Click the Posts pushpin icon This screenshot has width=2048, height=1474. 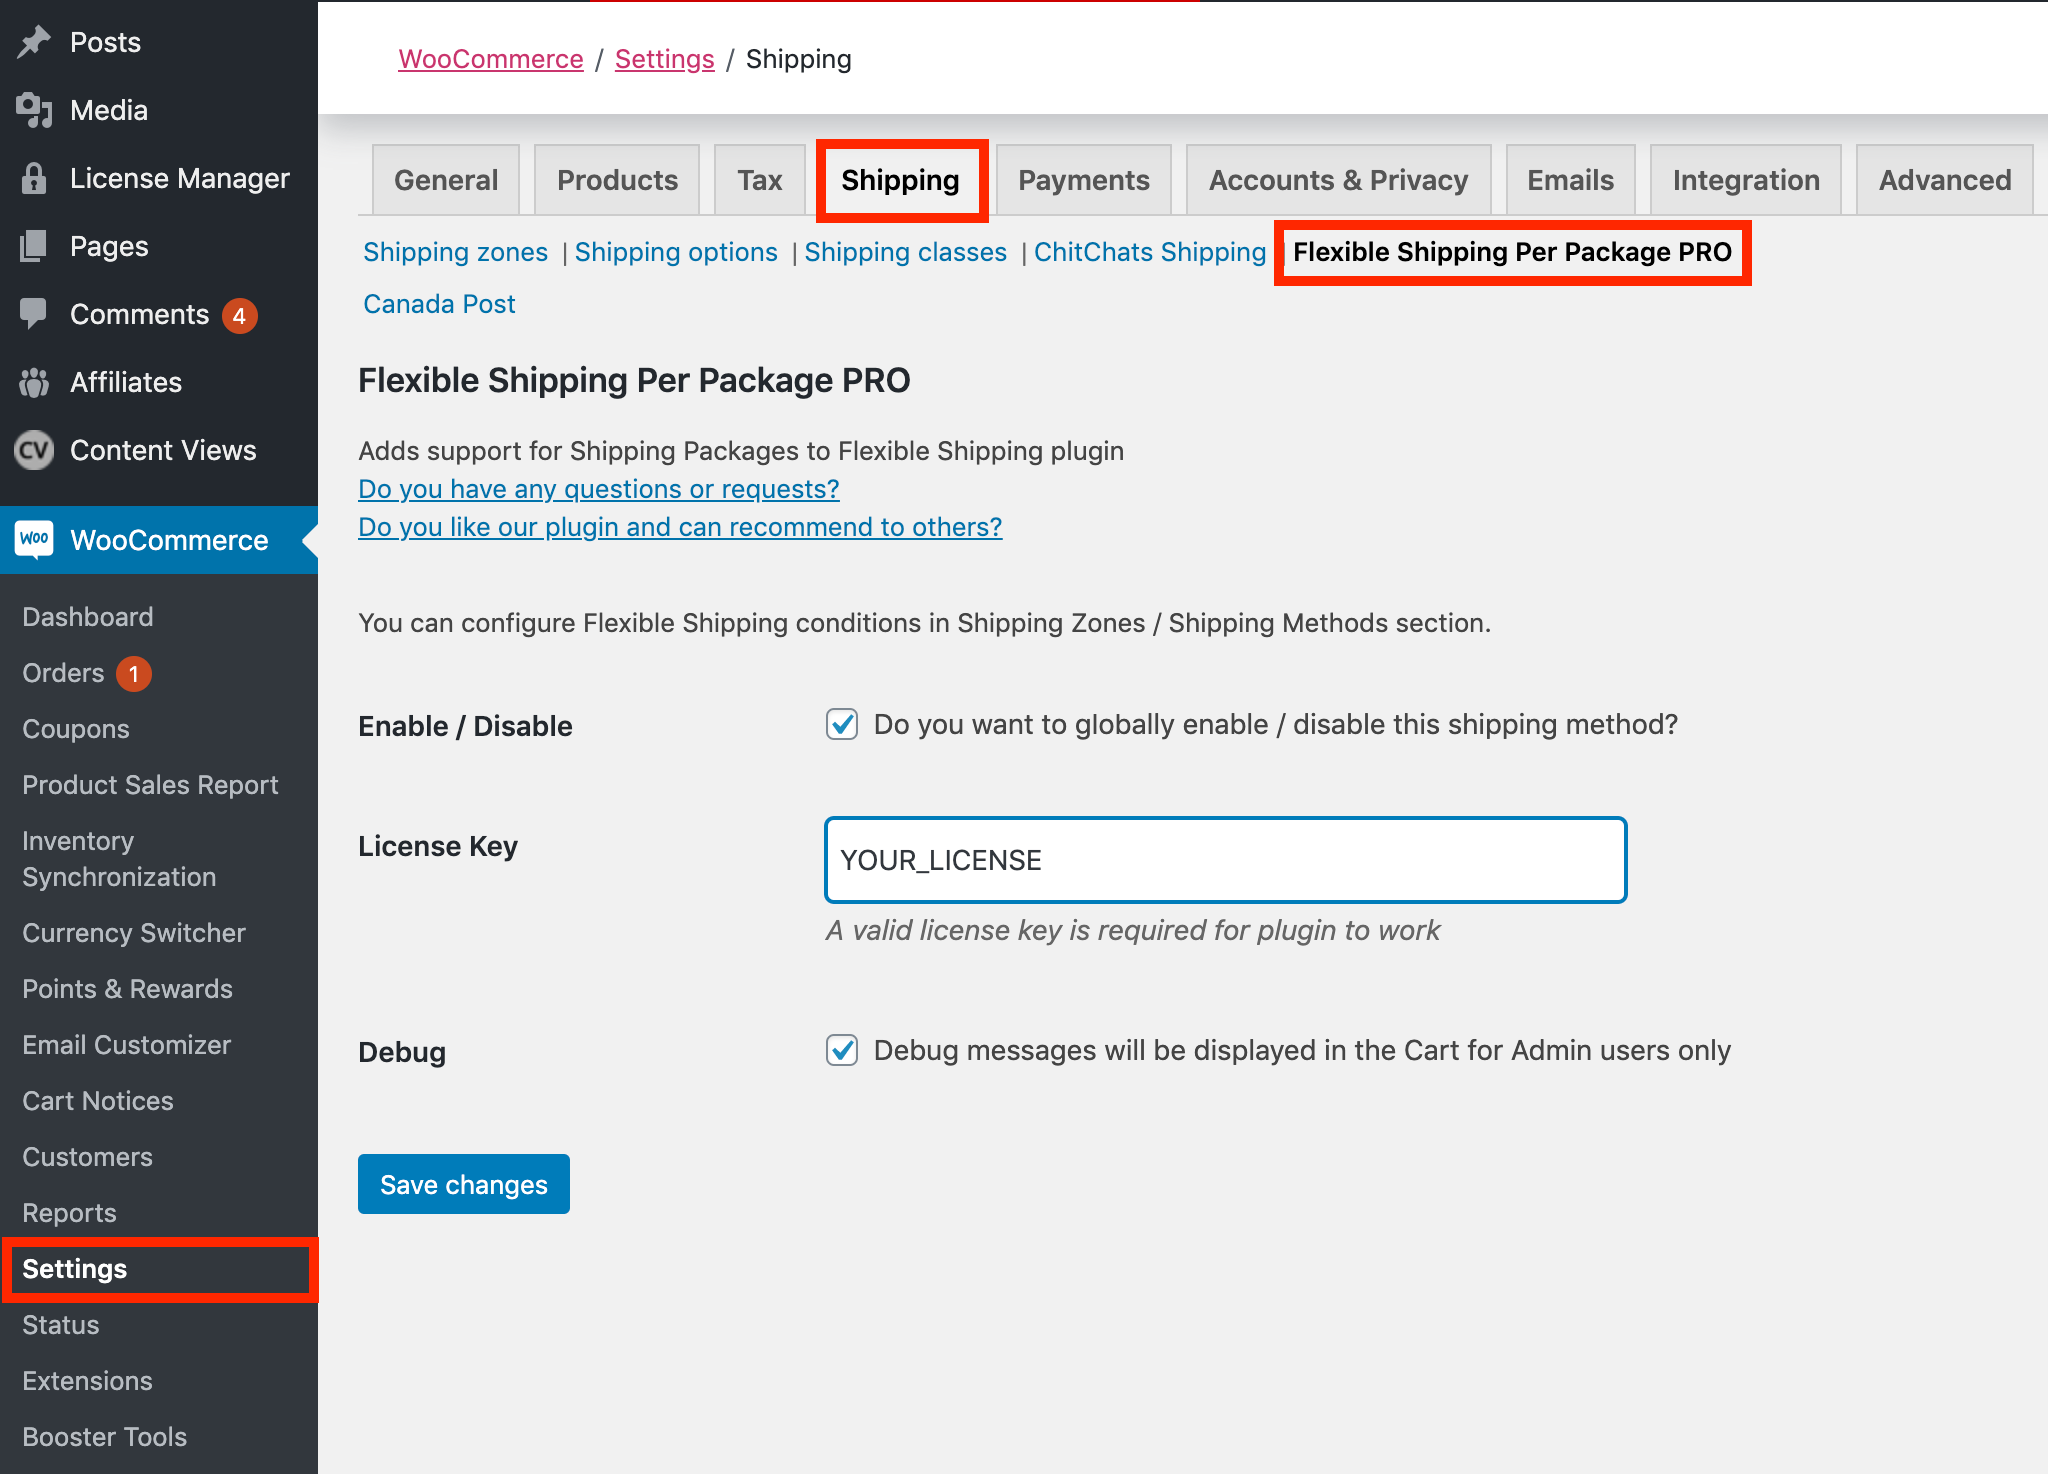click(34, 42)
